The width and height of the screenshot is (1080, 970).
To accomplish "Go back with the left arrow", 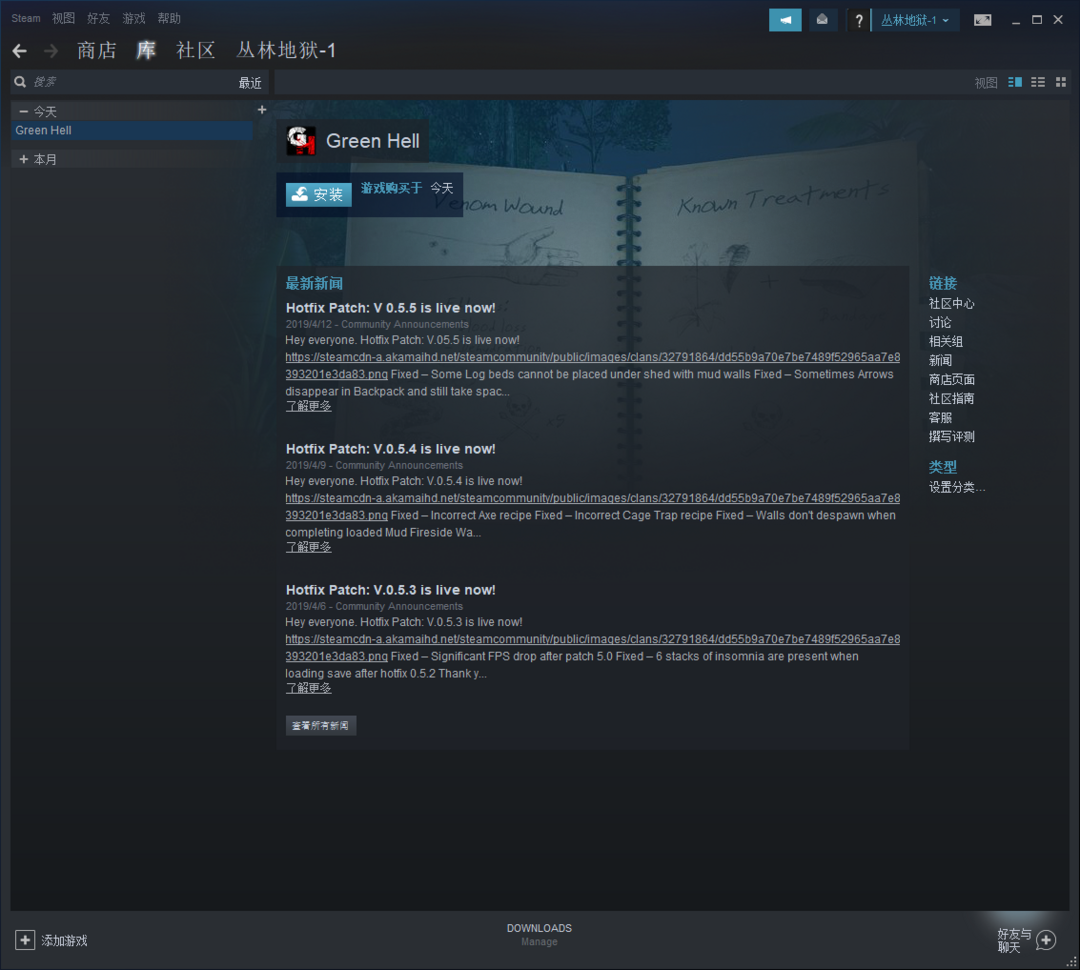I will [20, 51].
